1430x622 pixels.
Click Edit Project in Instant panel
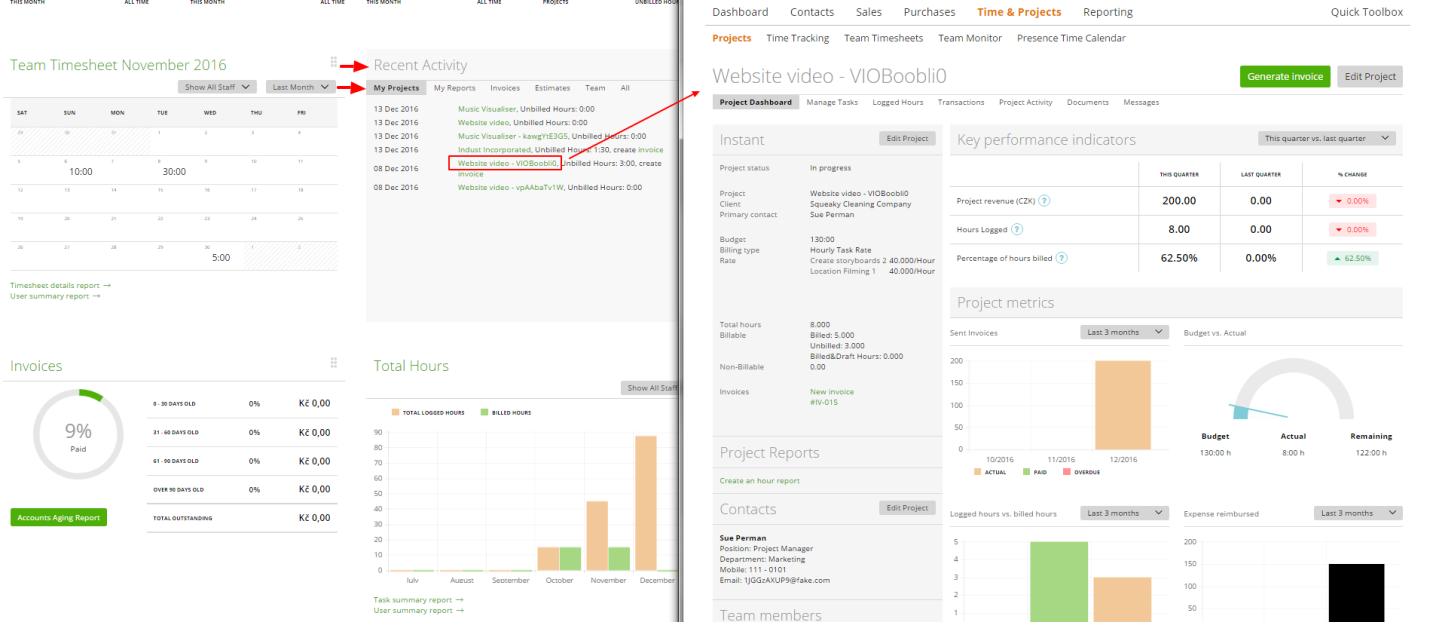pos(907,139)
